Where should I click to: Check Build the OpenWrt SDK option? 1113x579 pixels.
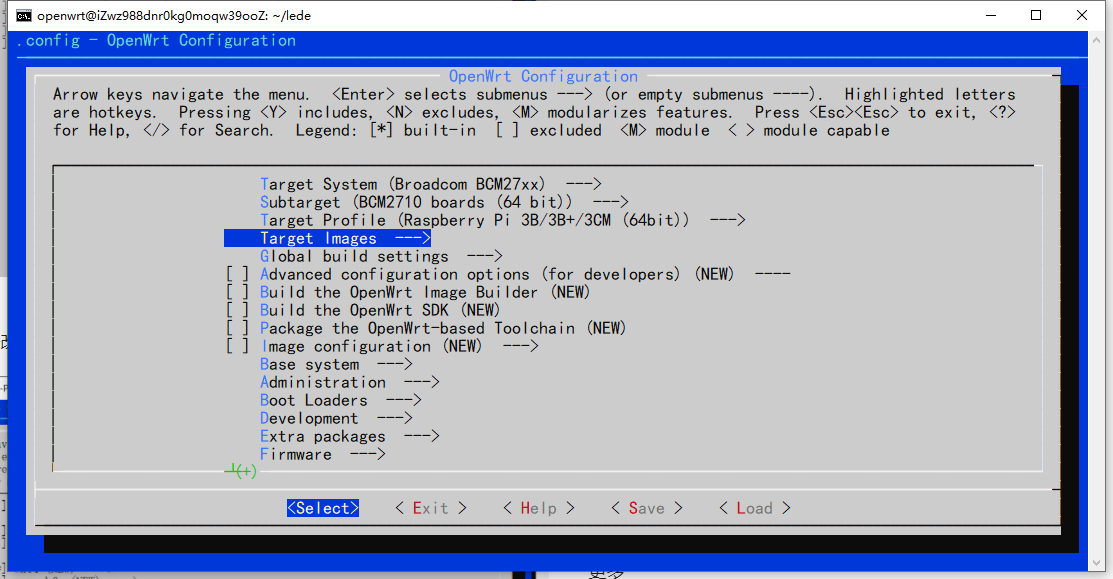pos(237,310)
